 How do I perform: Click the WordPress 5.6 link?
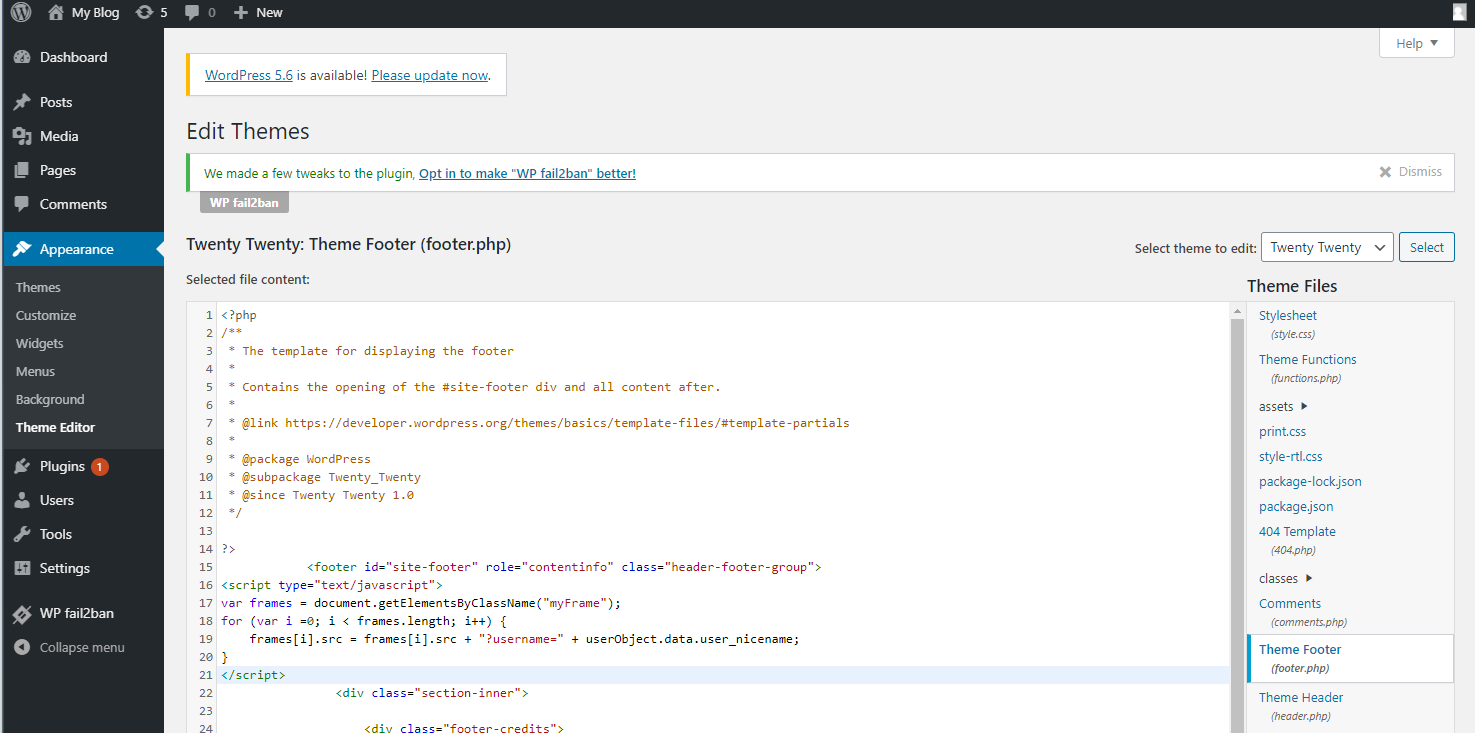[249, 75]
